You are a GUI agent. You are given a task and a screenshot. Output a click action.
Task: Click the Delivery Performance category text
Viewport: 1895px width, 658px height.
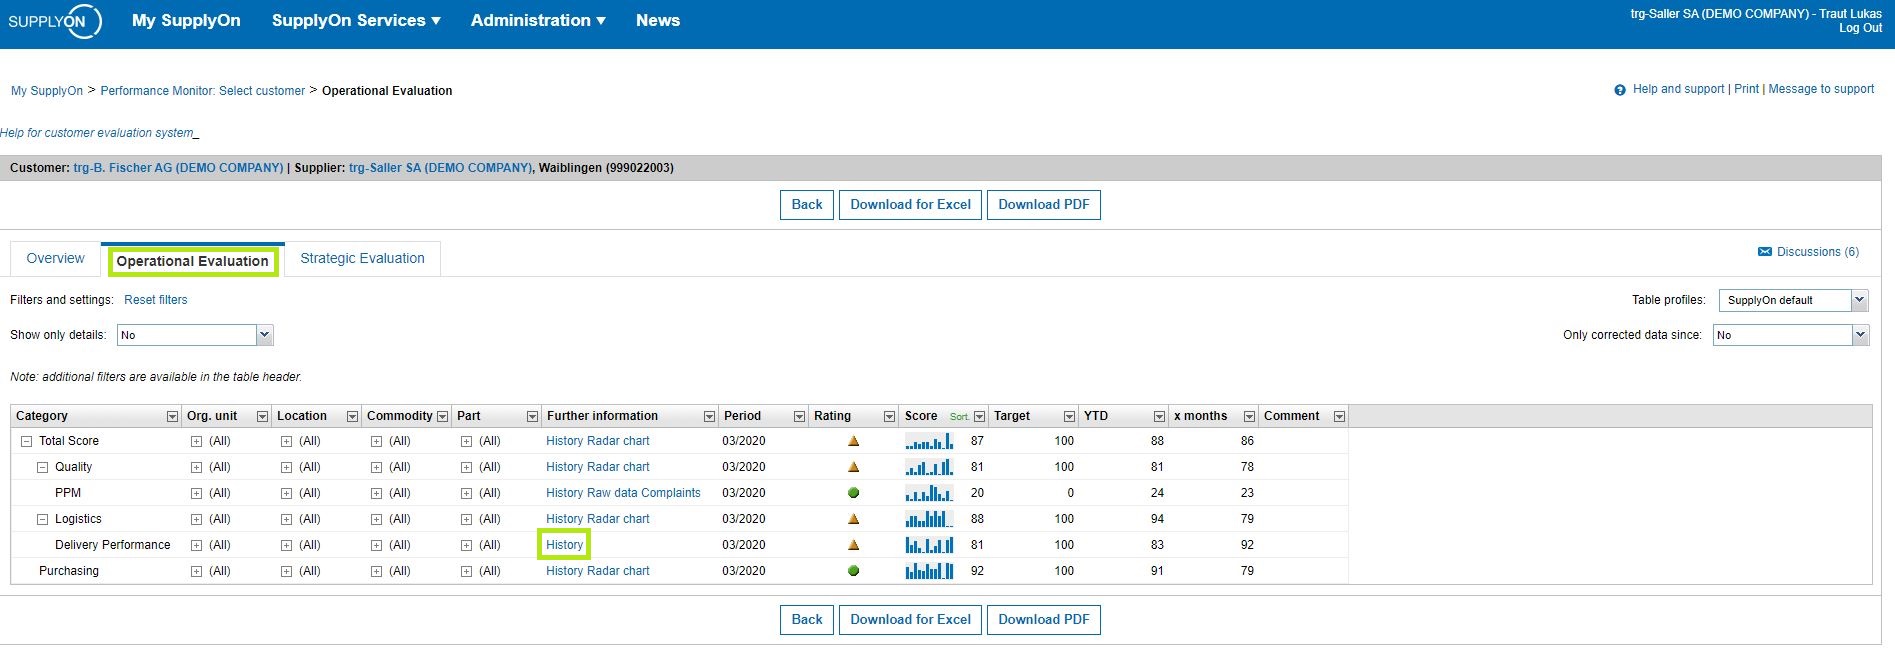tap(113, 545)
